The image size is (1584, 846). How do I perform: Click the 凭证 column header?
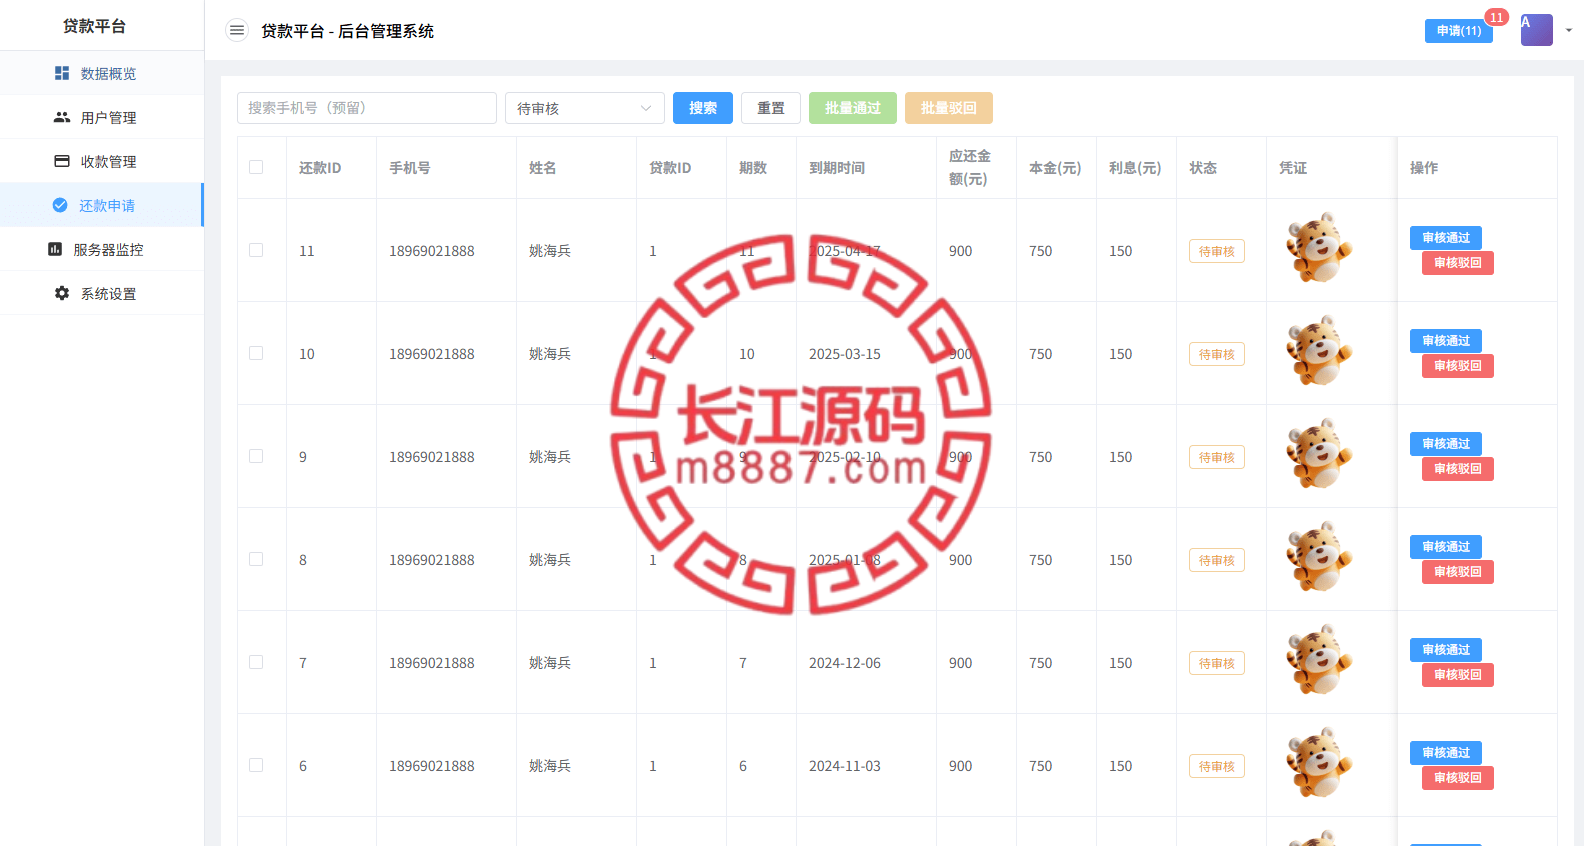1293,168
